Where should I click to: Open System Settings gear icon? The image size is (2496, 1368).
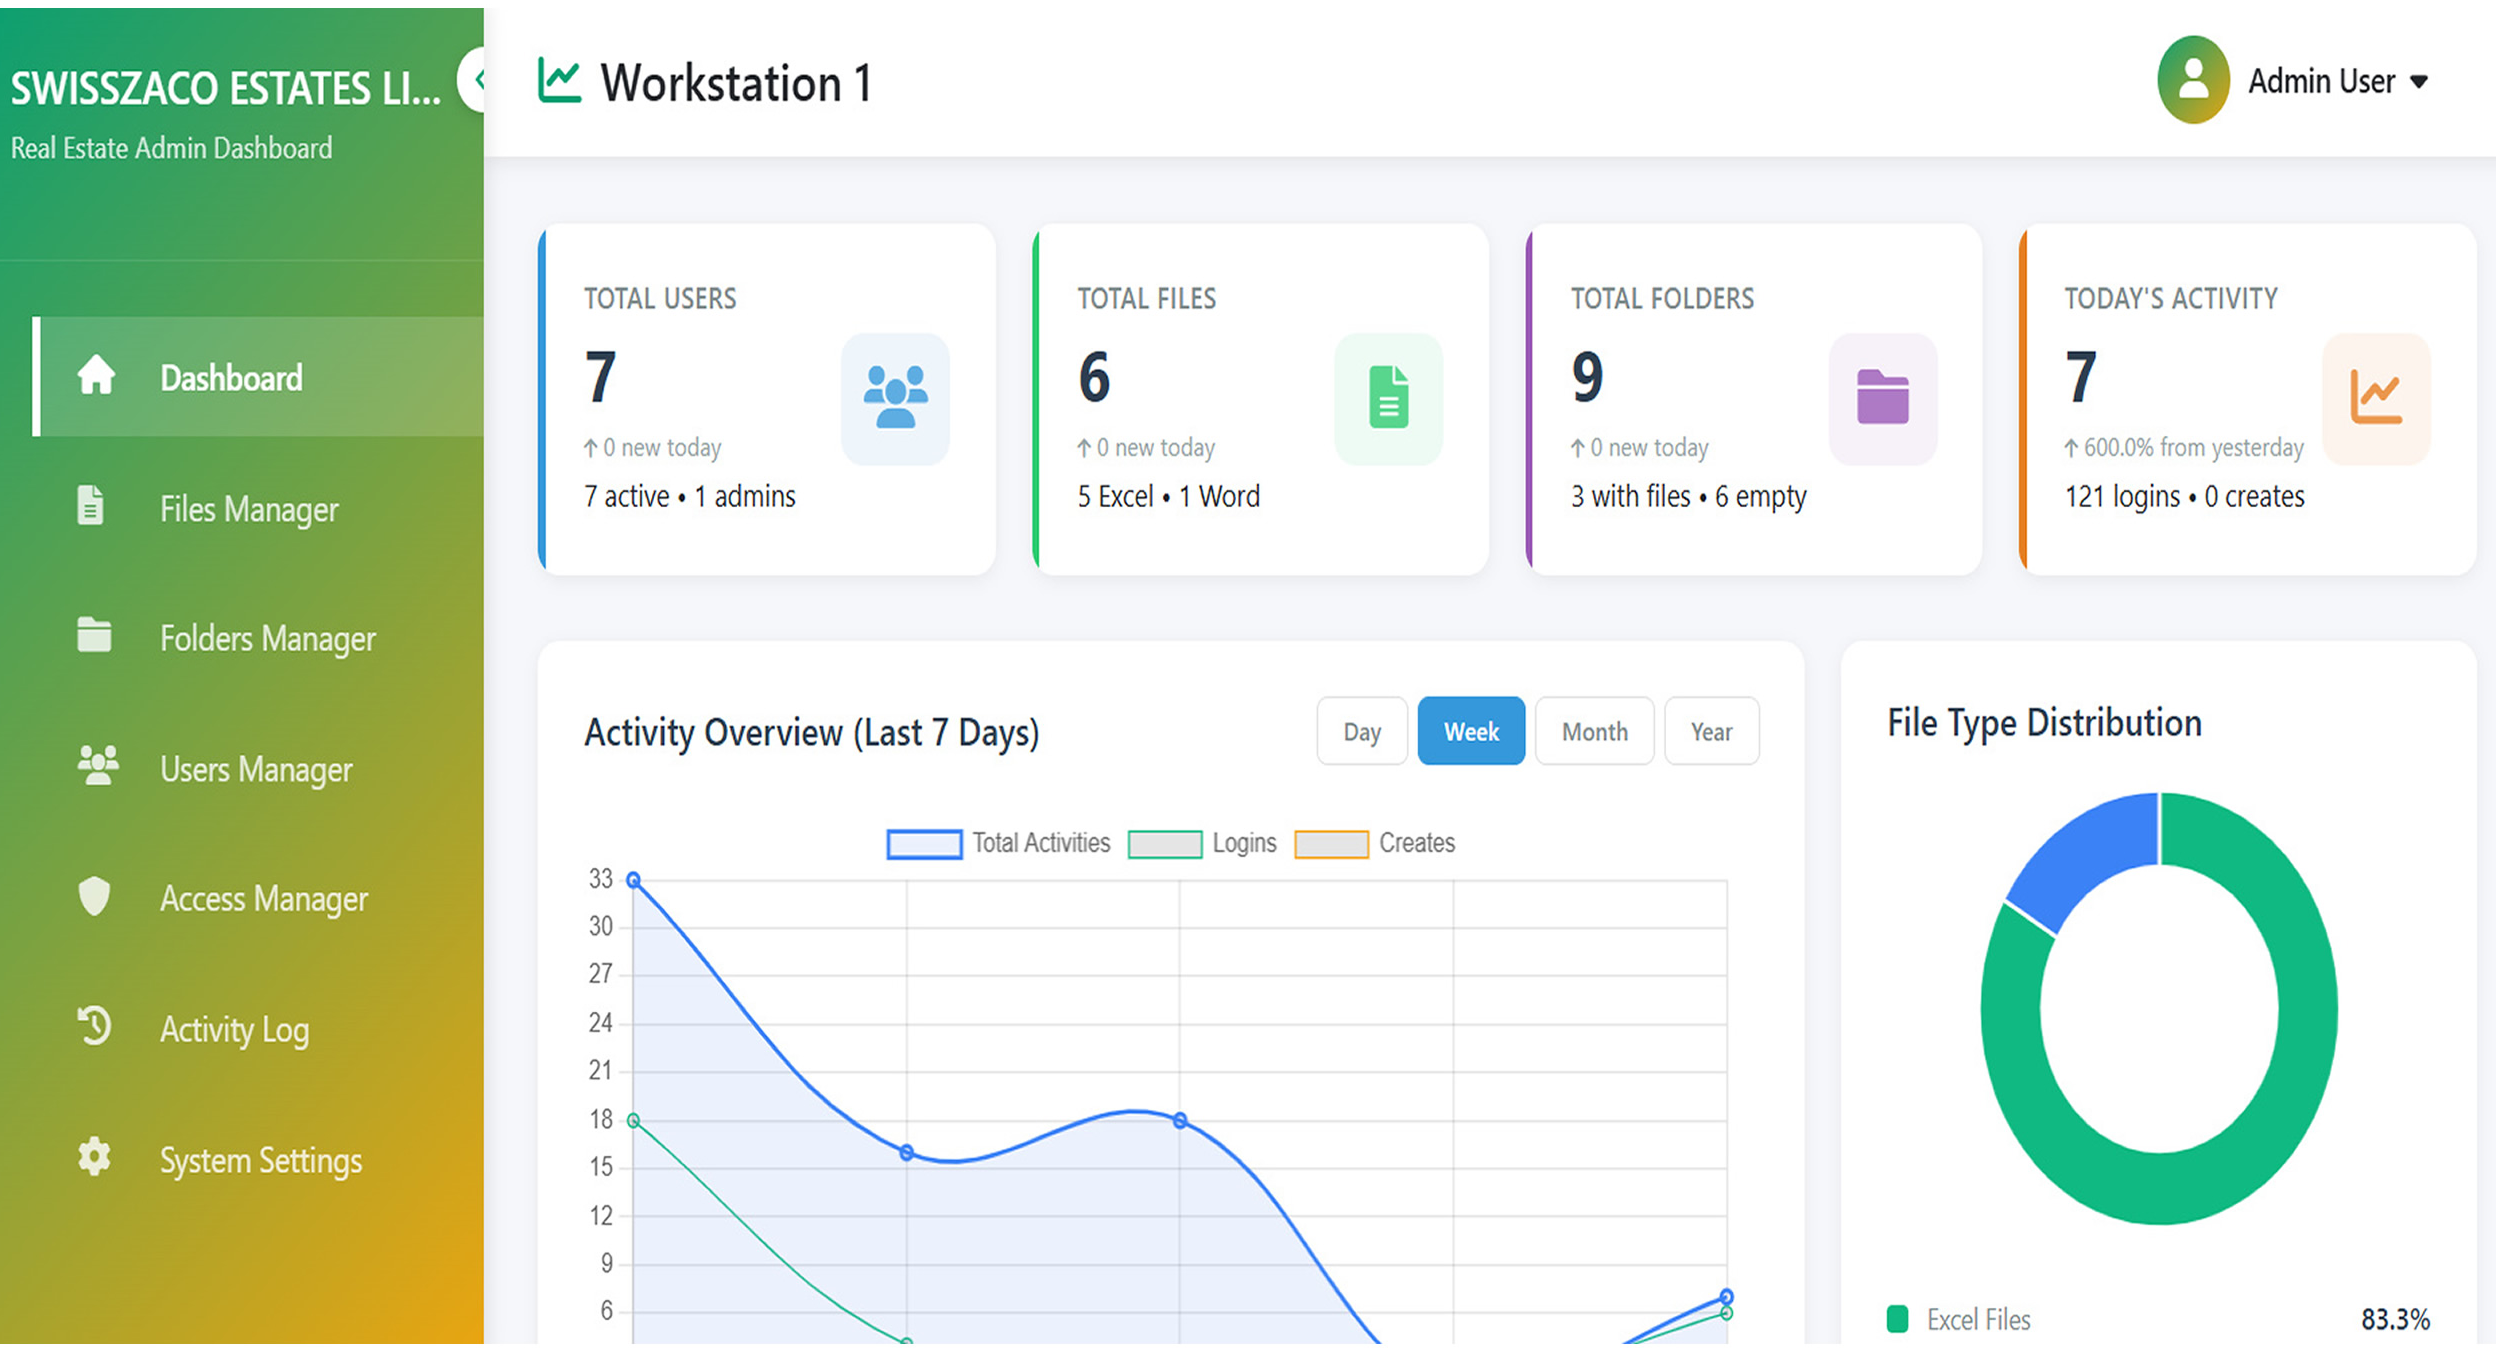pos(93,1158)
